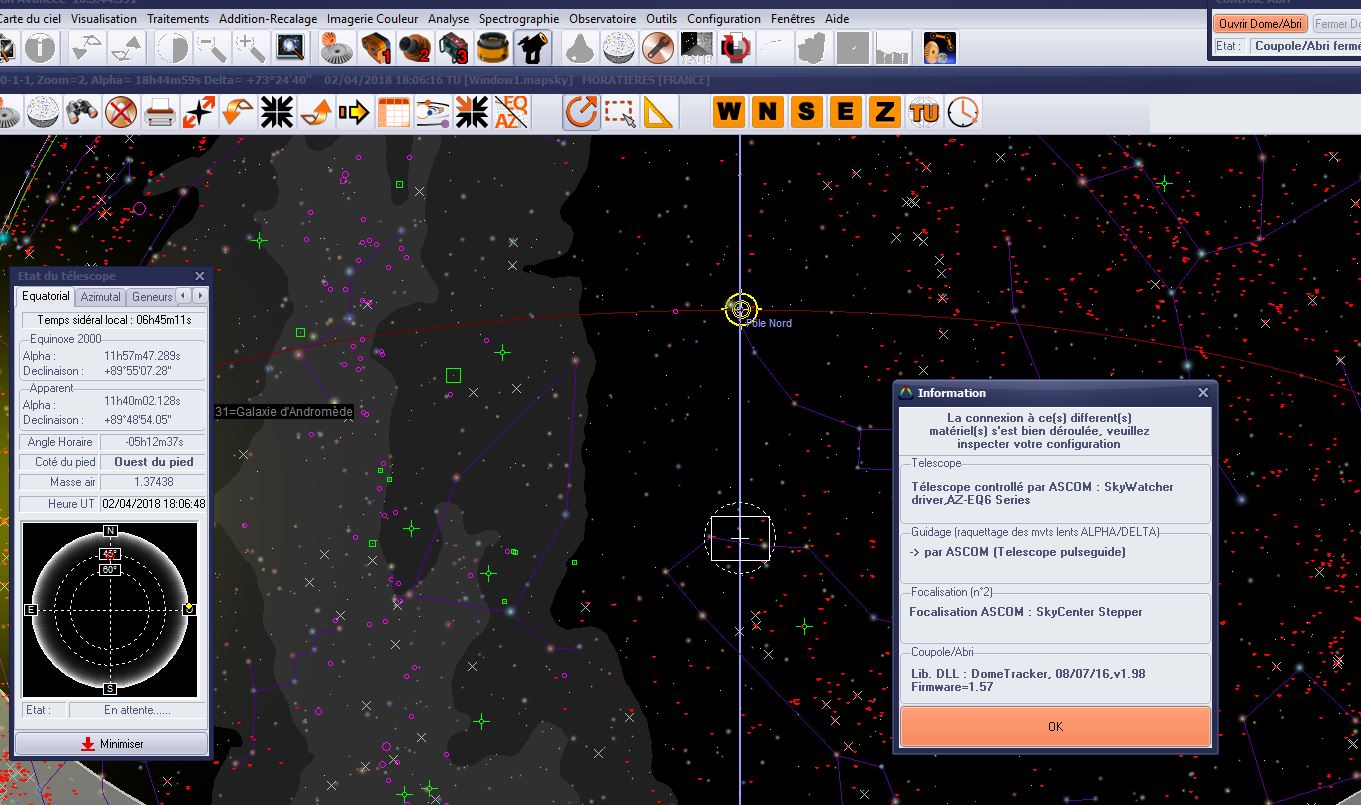The image size is (1361, 805).
Task: Click the binoculars search icon
Action: pyautogui.click(x=81, y=112)
